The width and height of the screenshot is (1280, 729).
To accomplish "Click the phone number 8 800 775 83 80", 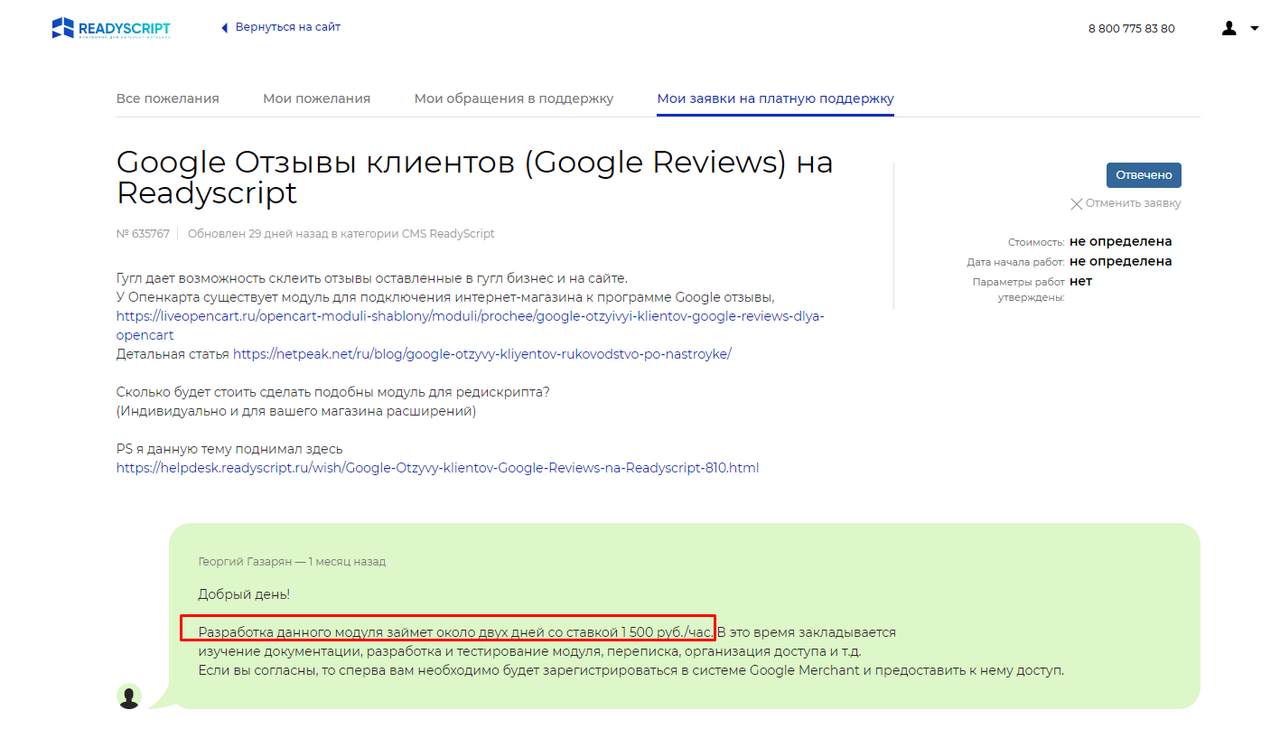I will coord(1131,28).
